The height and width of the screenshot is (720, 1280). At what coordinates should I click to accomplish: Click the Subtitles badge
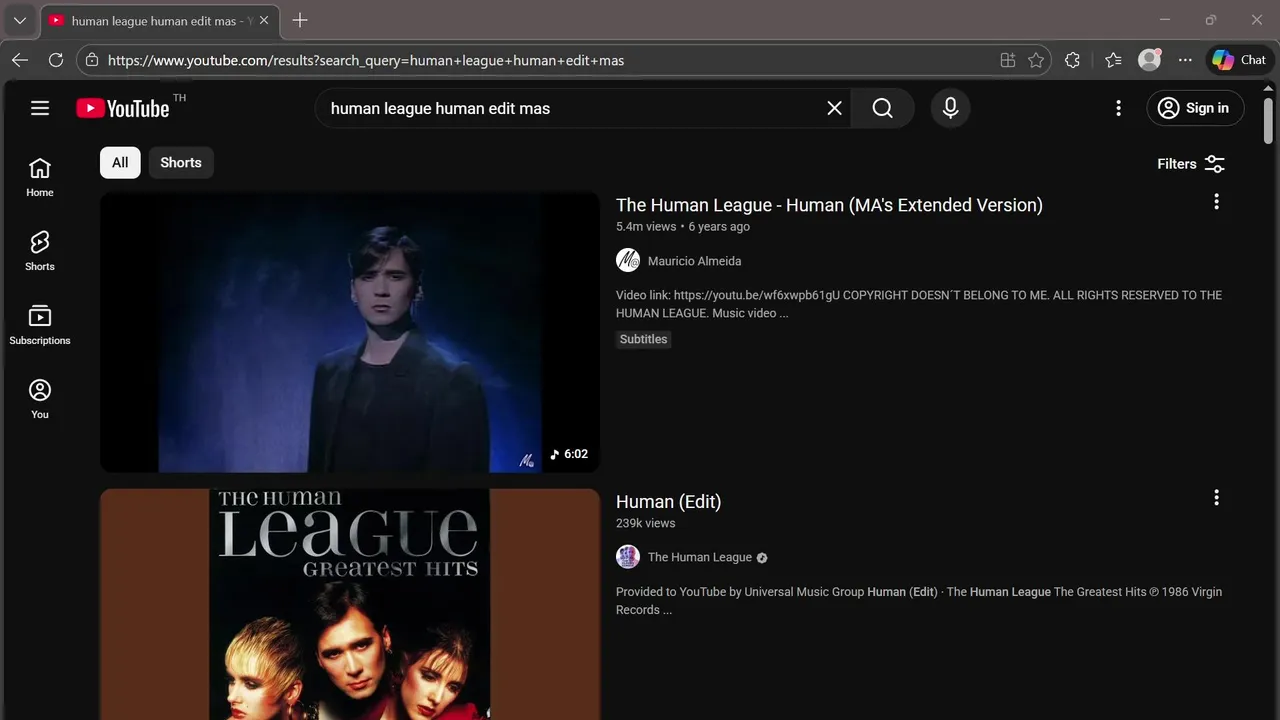(643, 339)
